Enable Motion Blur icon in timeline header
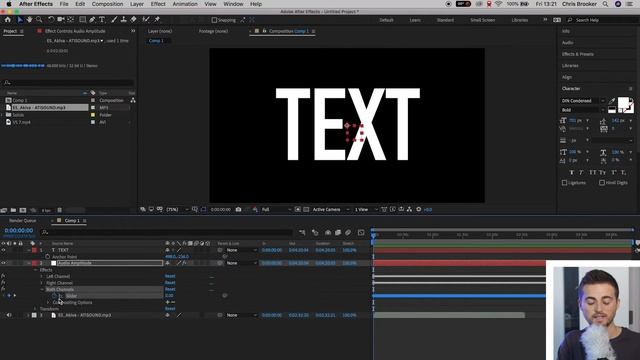The width and height of the screenshot is (640, 360). (x=348, y=232)
